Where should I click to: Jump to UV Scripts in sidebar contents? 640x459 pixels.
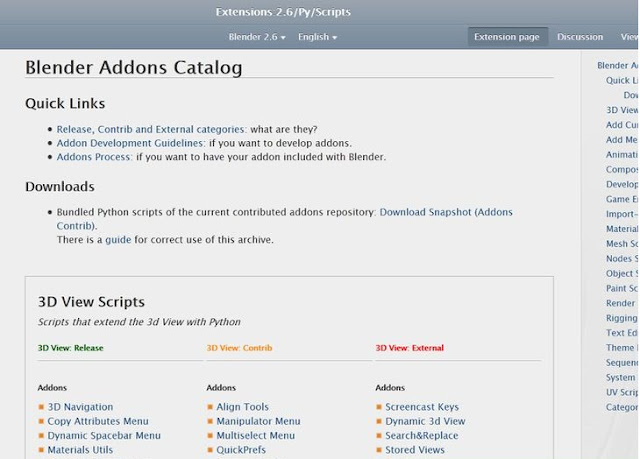click(622, 392)
